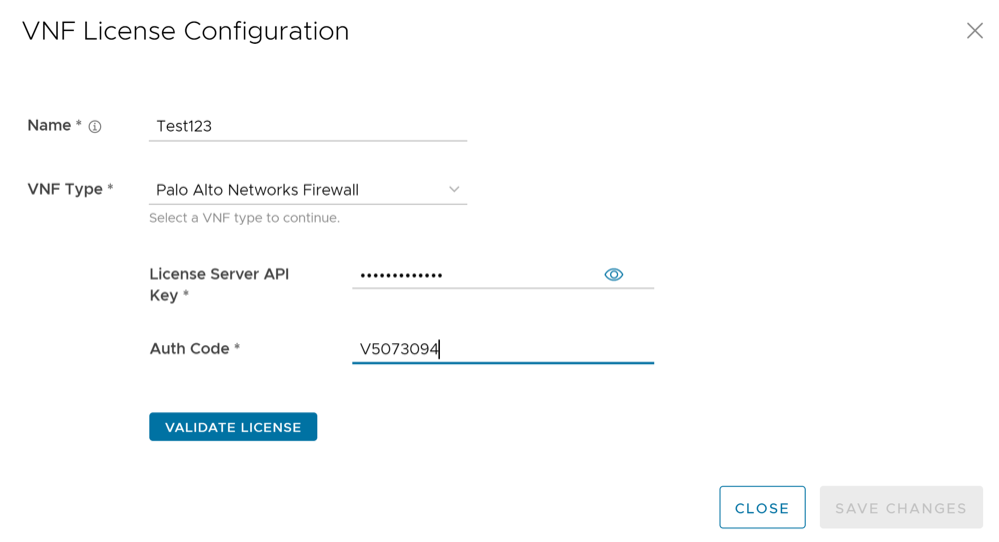Click the masked API key dots
The image size is (999, 542).
coord(401,275)
